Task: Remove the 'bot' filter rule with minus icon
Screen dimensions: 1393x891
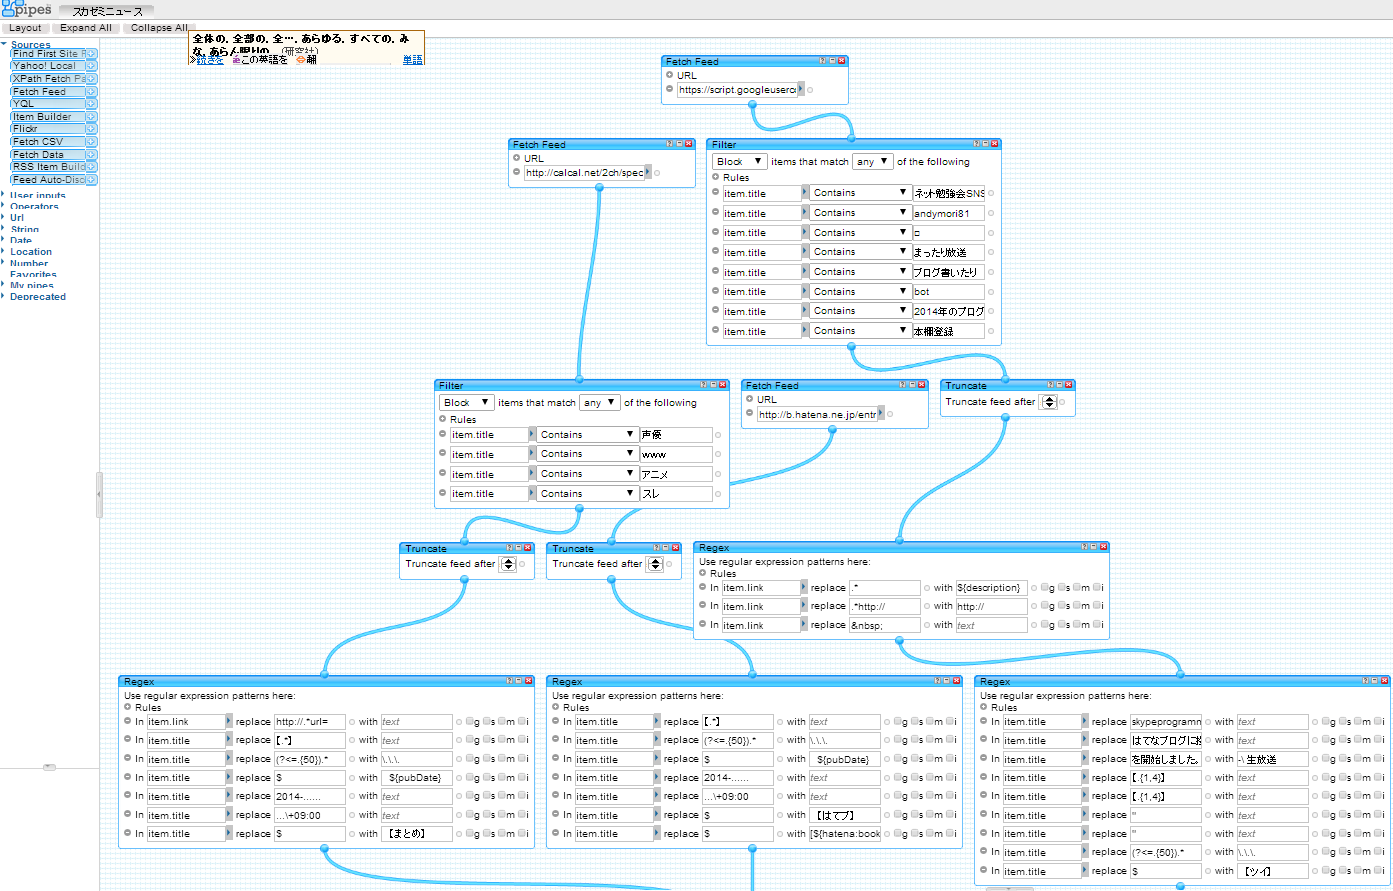Action: [x=716, y=291]
